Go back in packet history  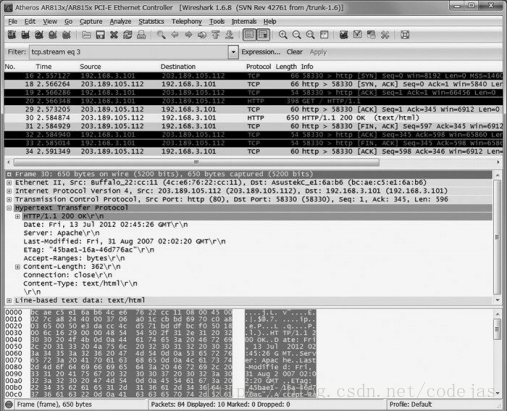click(x=175, y=35)
